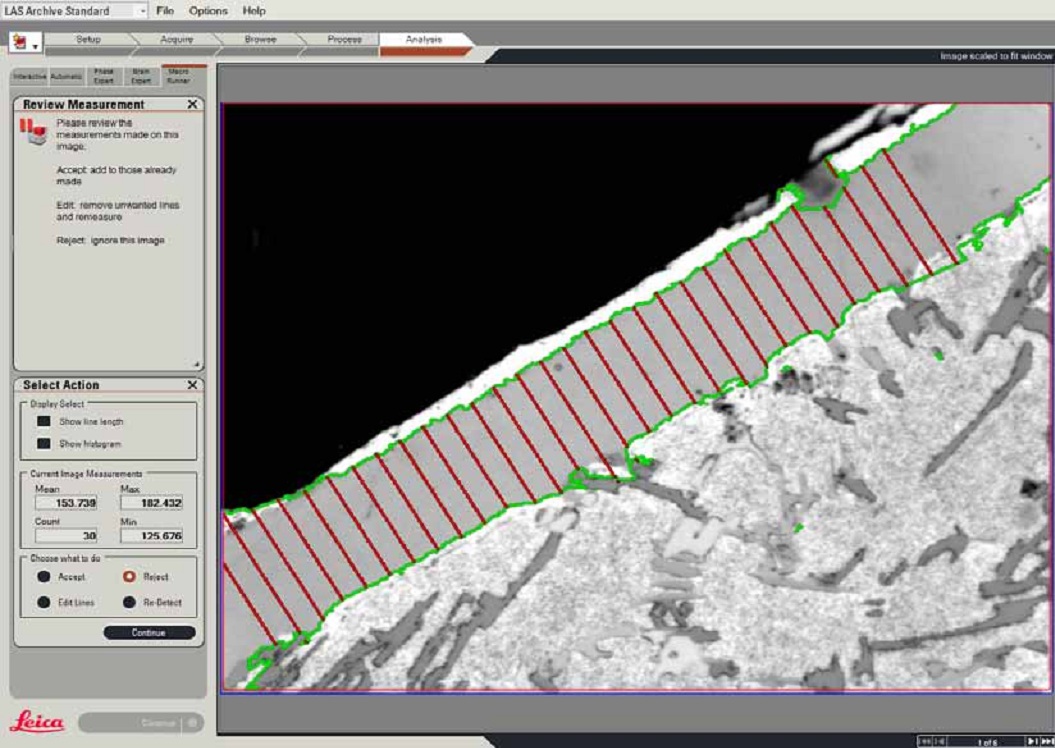Jump to the first image
Screen dimensions: 1055x748
pyautogui.click(x=926, y=741)
